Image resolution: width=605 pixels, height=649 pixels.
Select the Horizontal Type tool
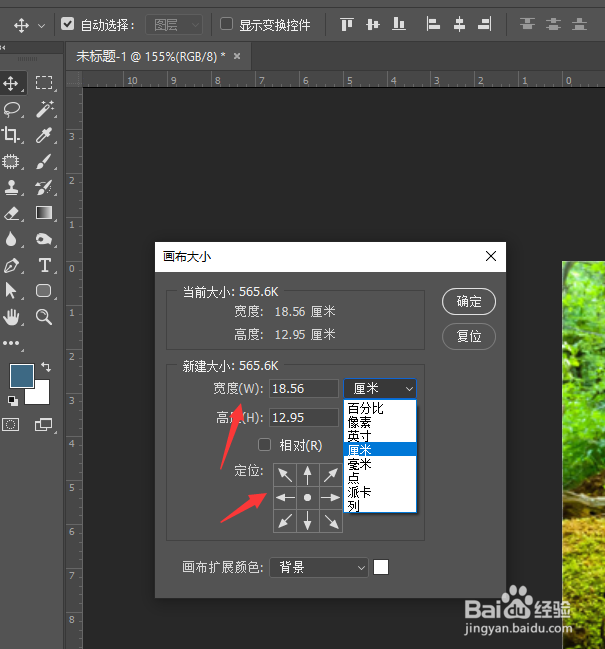coord(44,265)
